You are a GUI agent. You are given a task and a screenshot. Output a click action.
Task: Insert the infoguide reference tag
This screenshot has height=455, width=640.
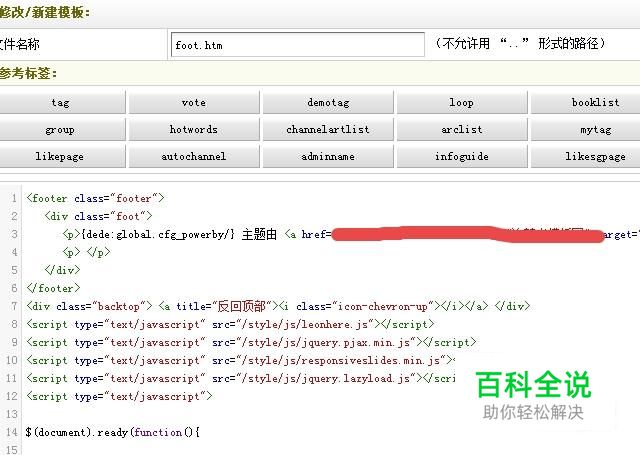coord(462,156)
